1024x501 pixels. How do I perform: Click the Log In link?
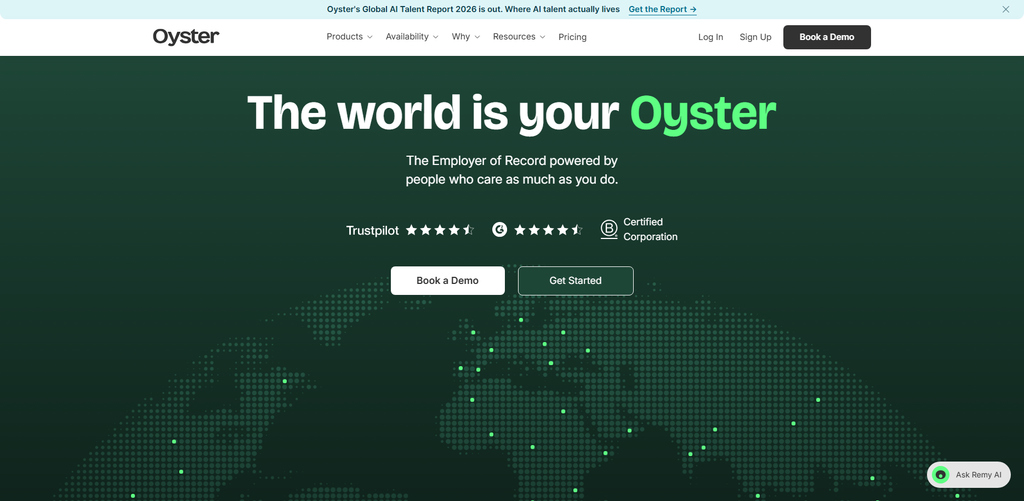[711, 37]
